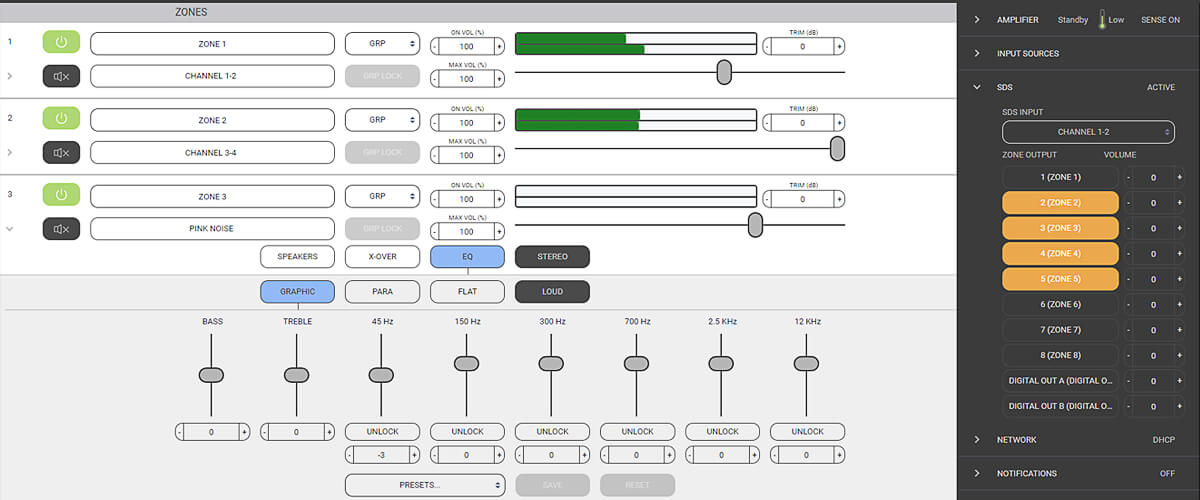Mute Zone 2 speaker icon
This screenshot has height=500, width=1200.
(x=61, y=152)
